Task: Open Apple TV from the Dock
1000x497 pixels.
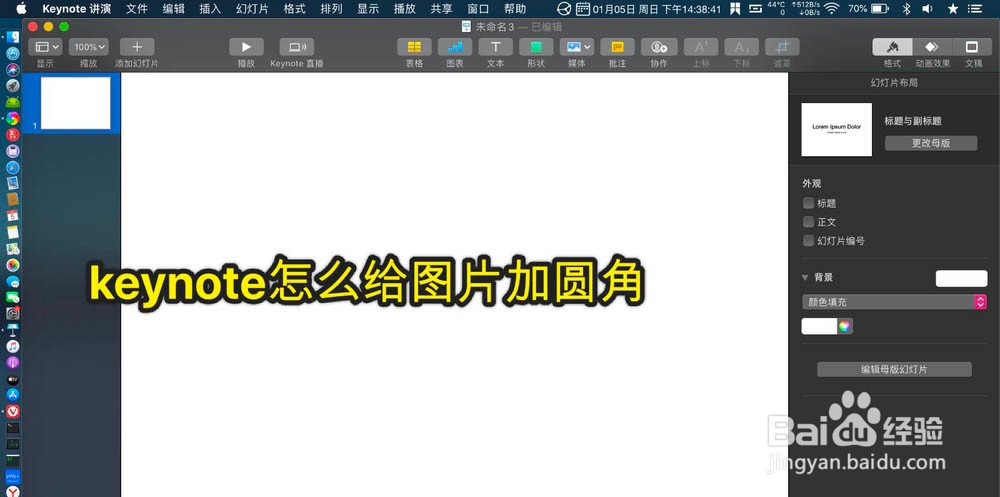Action: (x=13, y=379)
